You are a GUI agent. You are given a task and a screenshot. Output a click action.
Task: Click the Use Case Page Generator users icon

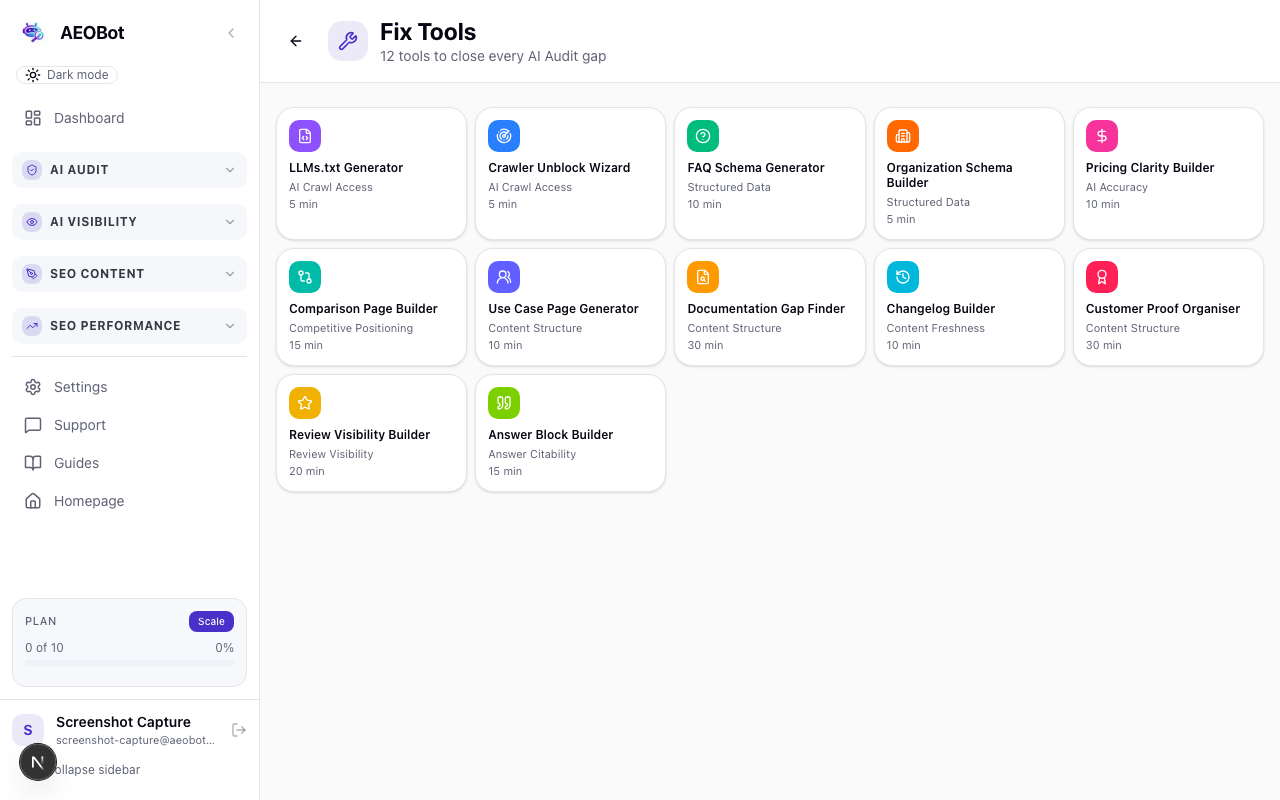pos(504,277)
